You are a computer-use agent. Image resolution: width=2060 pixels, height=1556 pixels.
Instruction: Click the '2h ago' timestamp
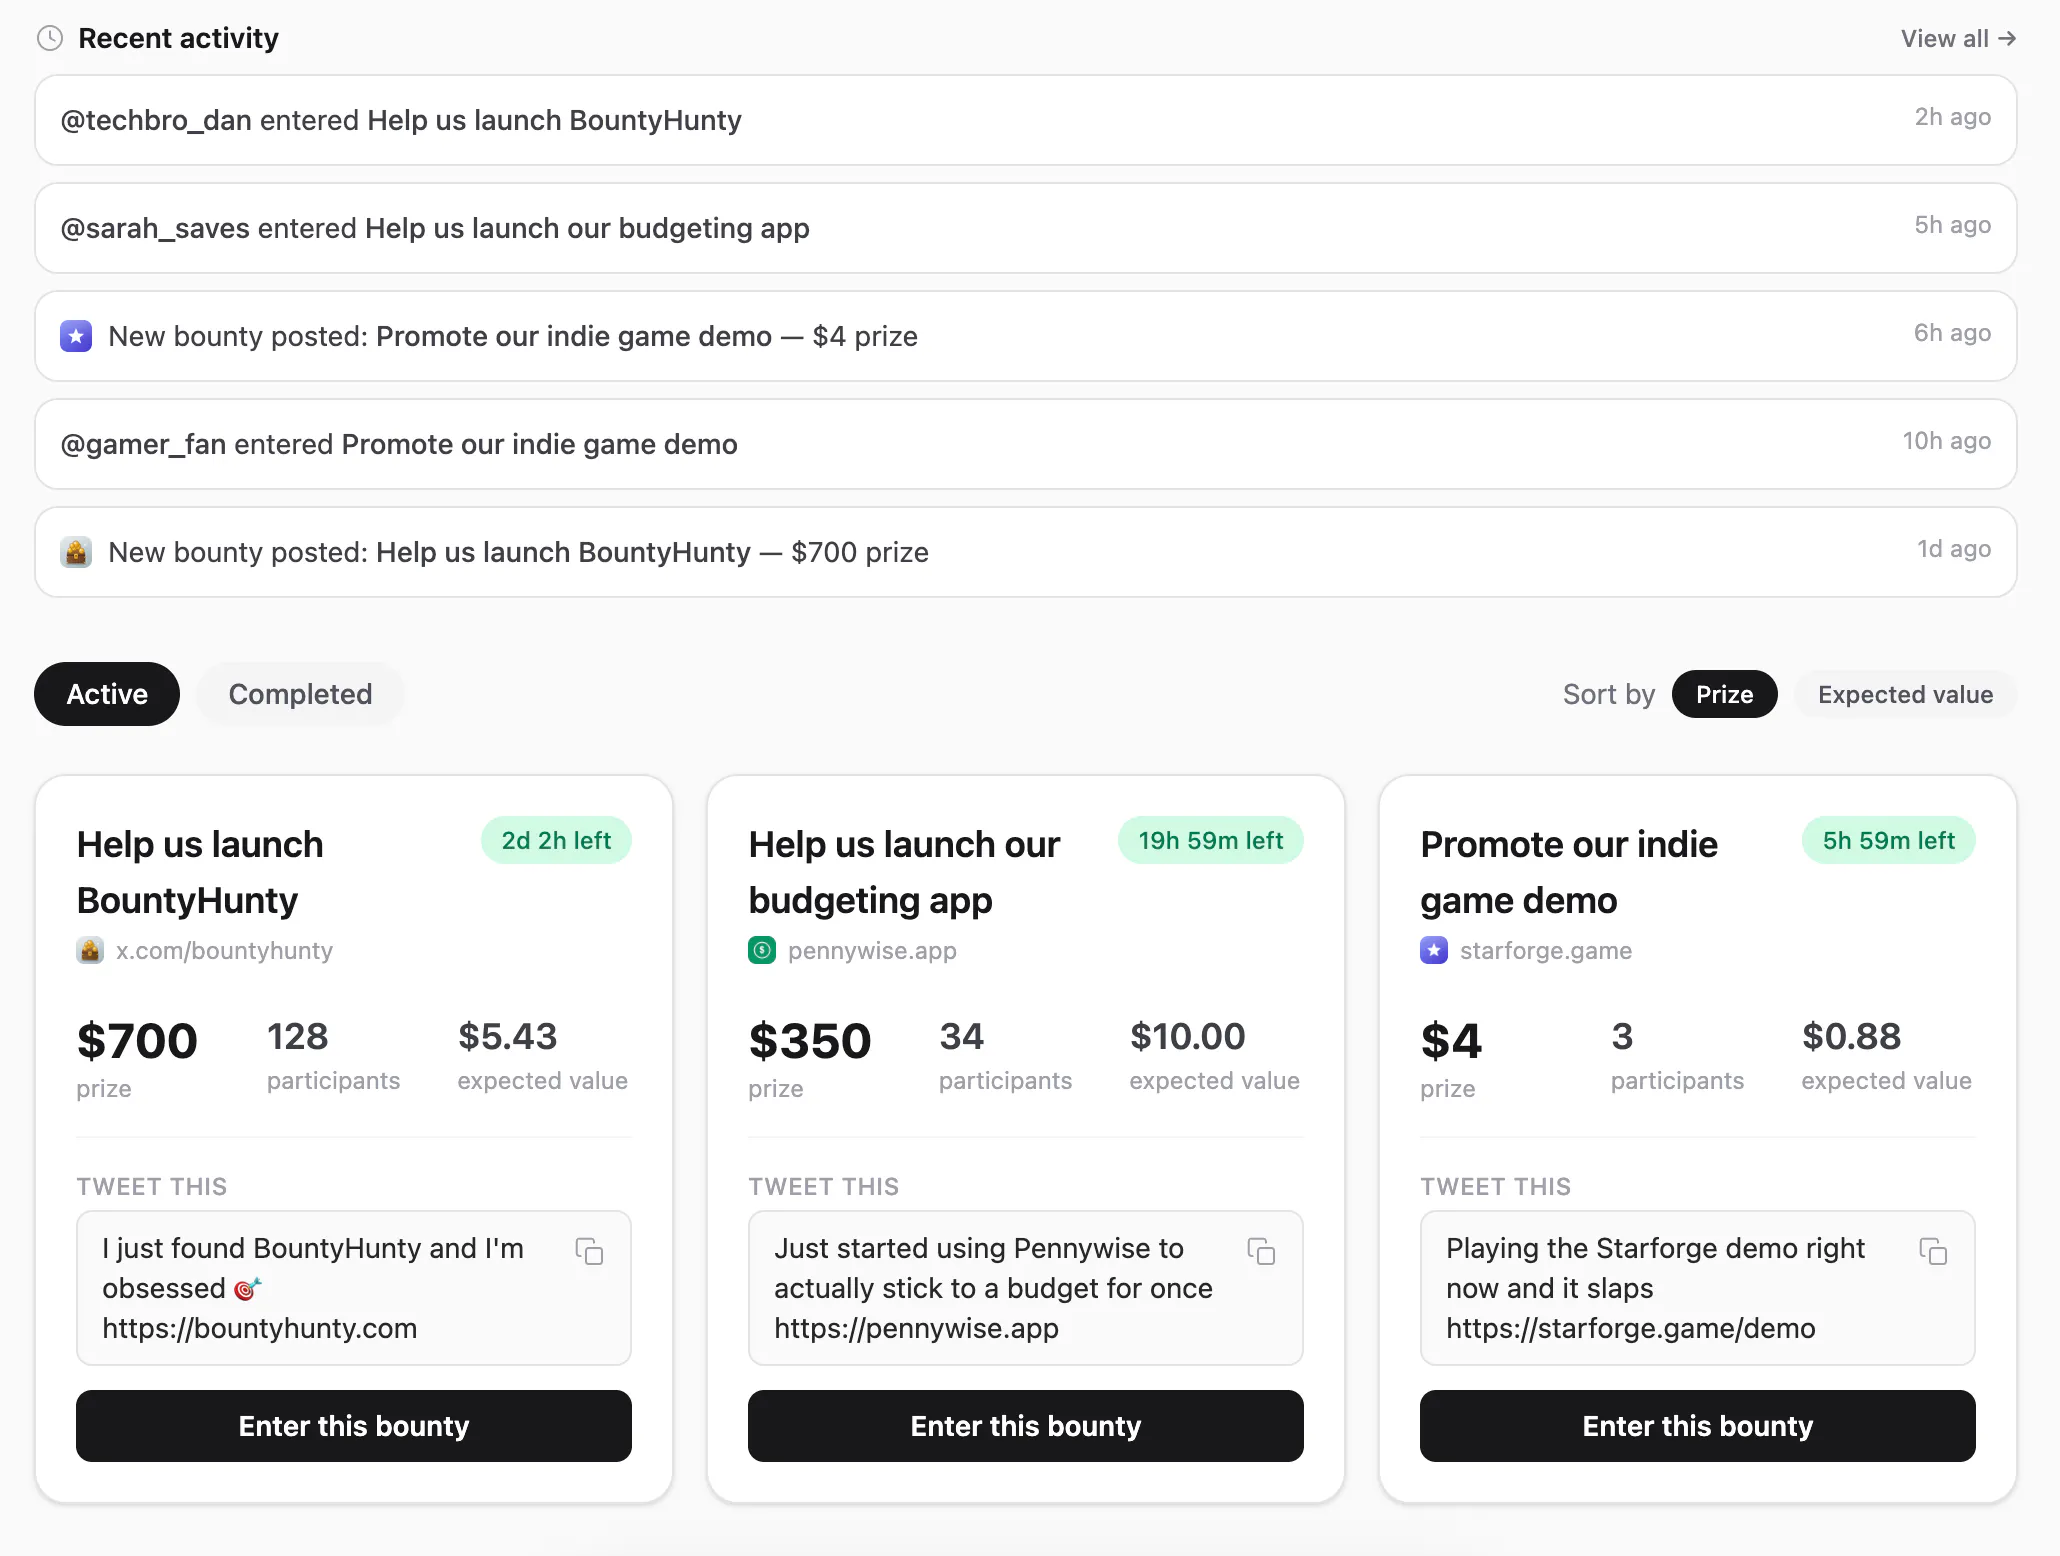pyautogui.click(x=1952, y=117)
